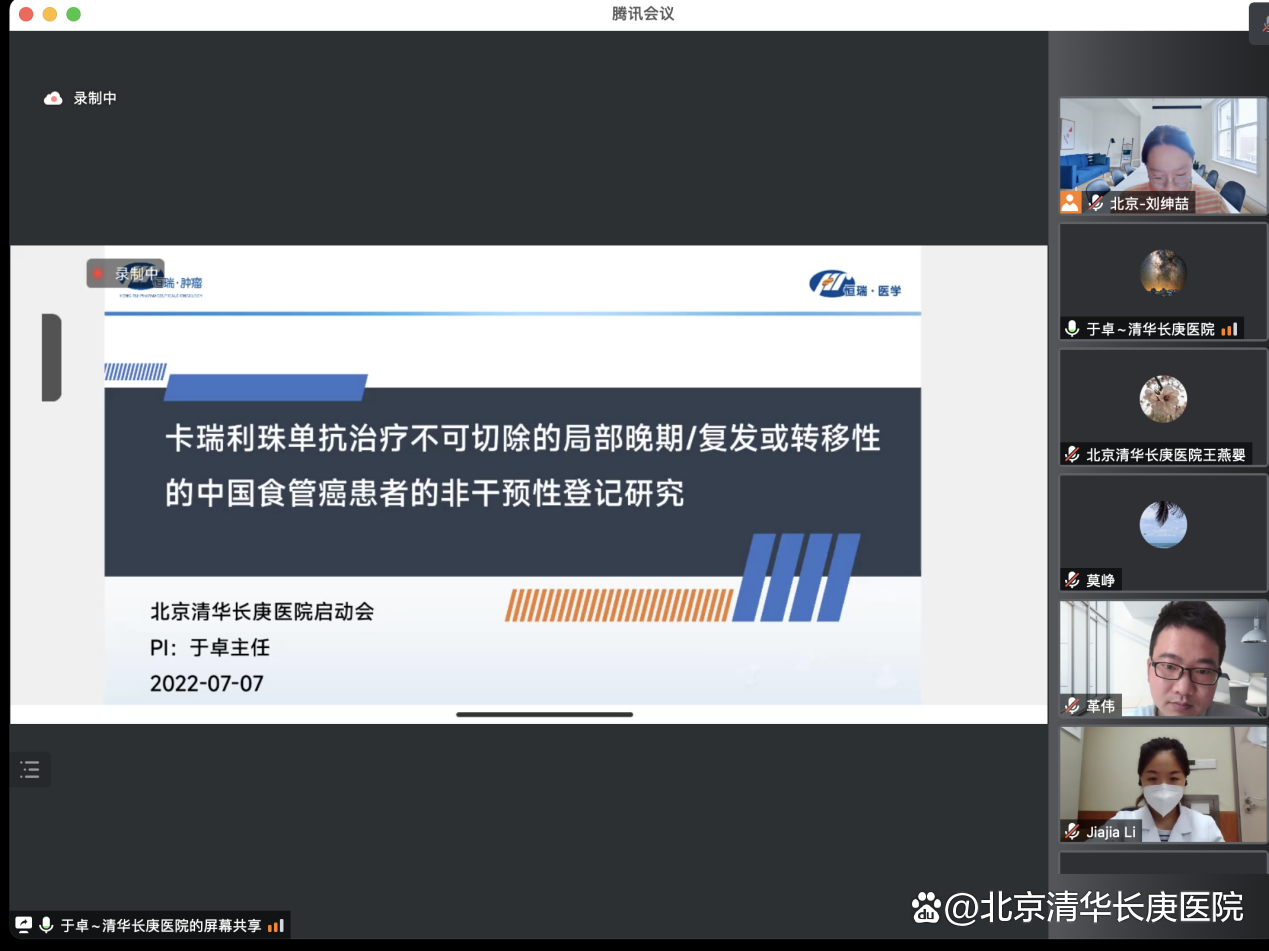This screenshot has height=951, width=1269.
Task: Click green microphone icon in screen-share label
Action: [x=46, y=925]
